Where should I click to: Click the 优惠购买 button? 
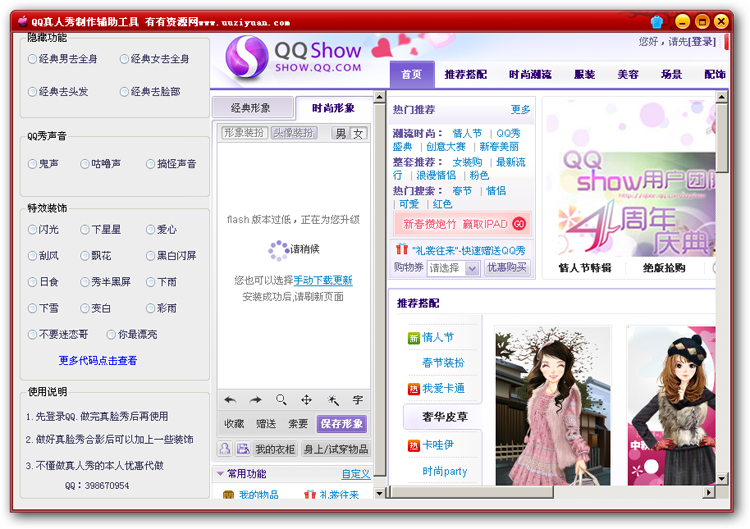pyautogui.click(x=507, y=268)
